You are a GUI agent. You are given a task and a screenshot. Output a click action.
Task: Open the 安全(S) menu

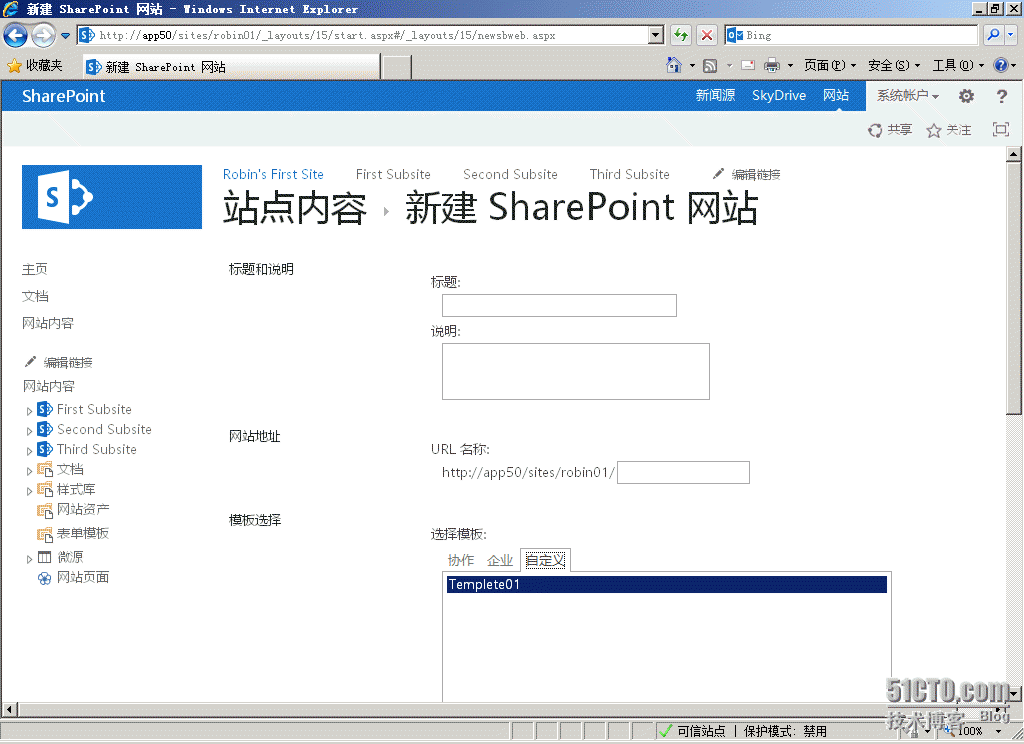893,65
